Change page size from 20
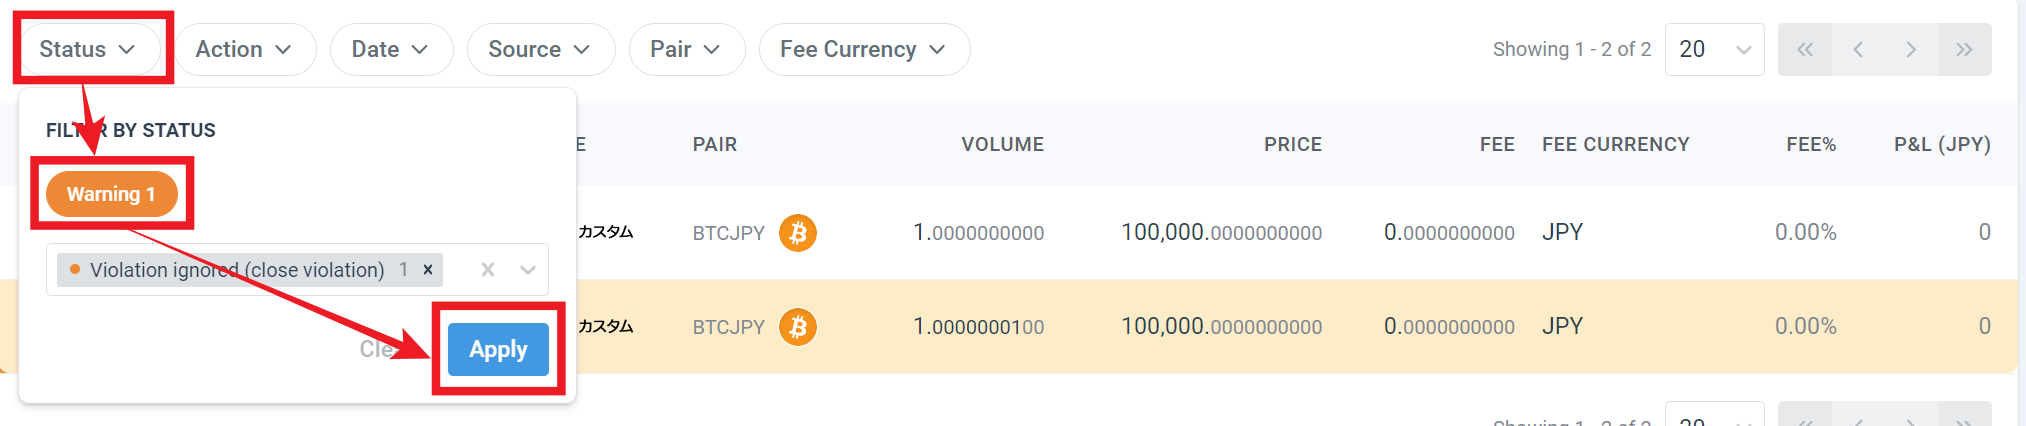The image size is (2026, 426). click(1714, 49)
